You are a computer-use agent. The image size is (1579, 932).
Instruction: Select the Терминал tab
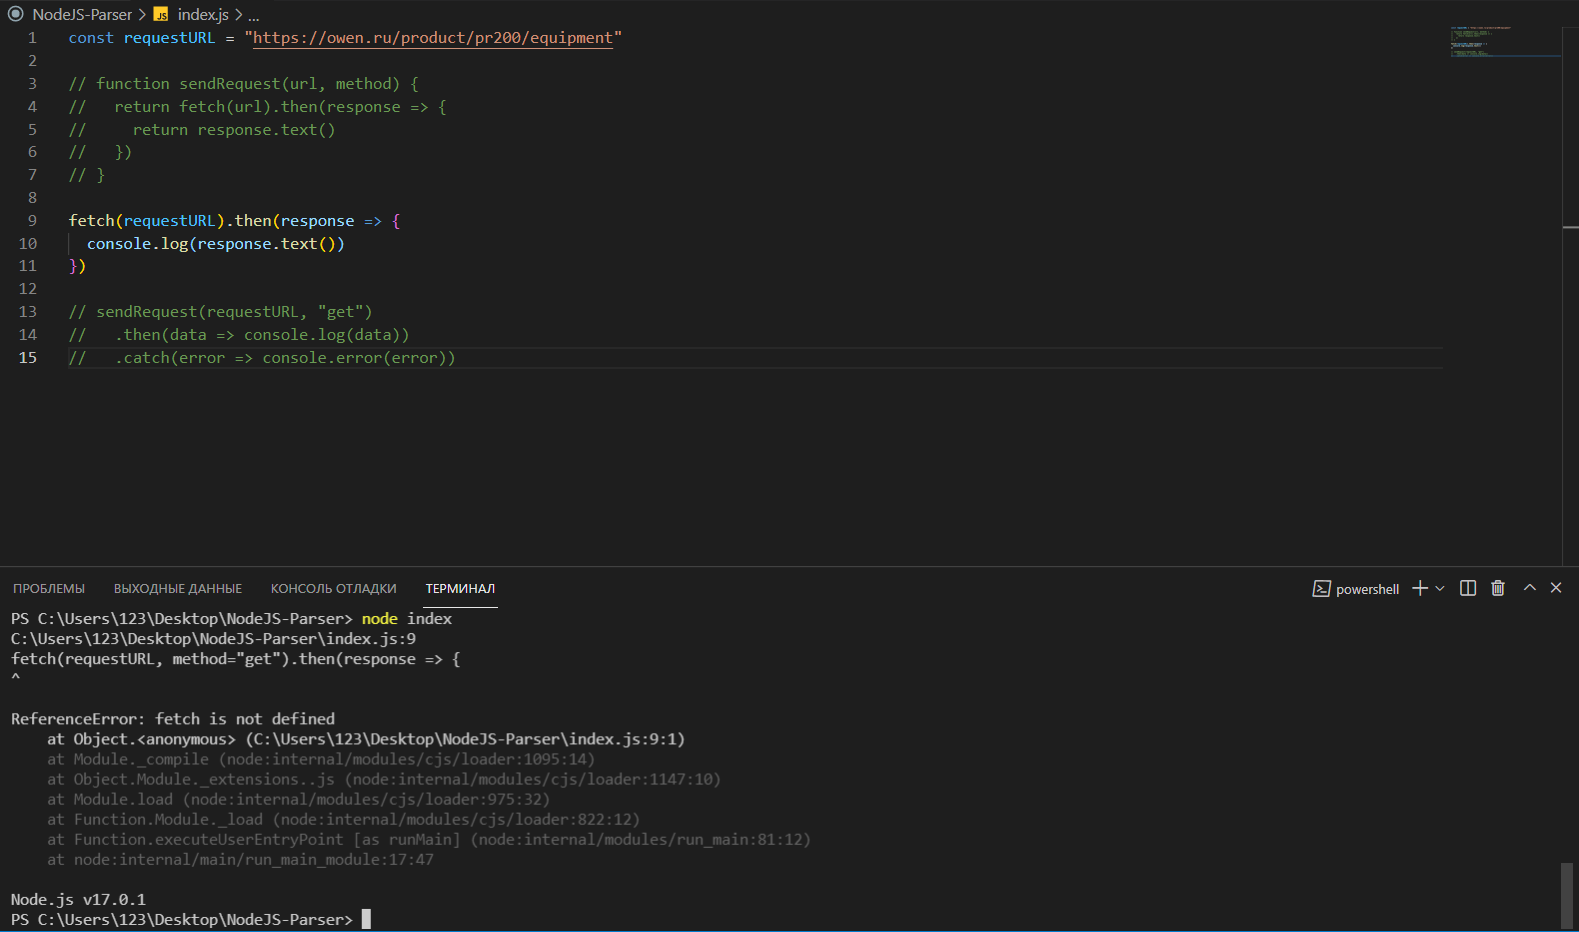click(460, 589)
